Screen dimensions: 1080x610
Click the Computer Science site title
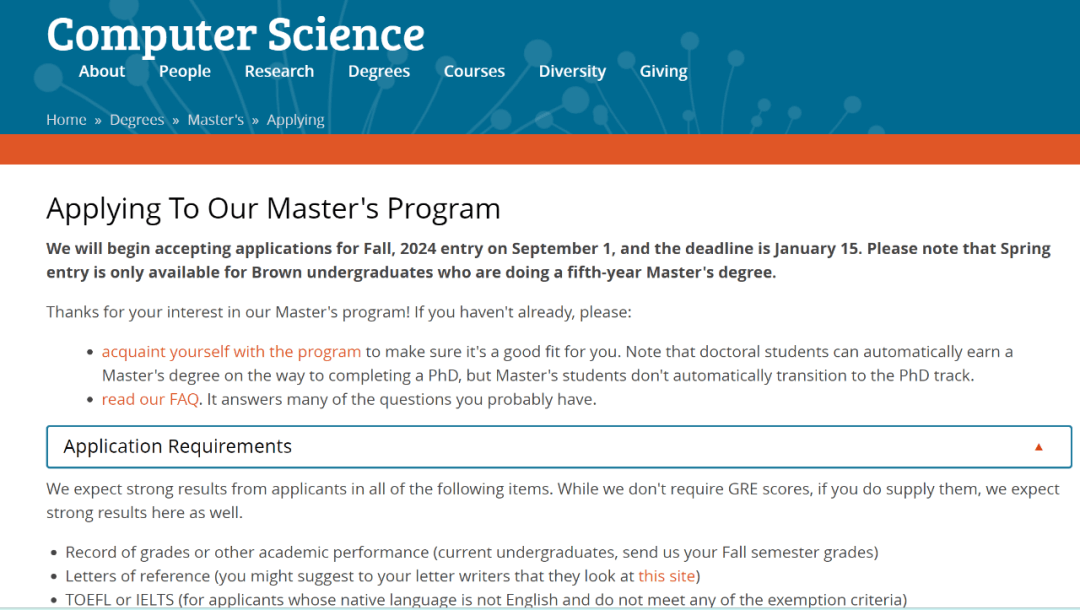[236, 34]
